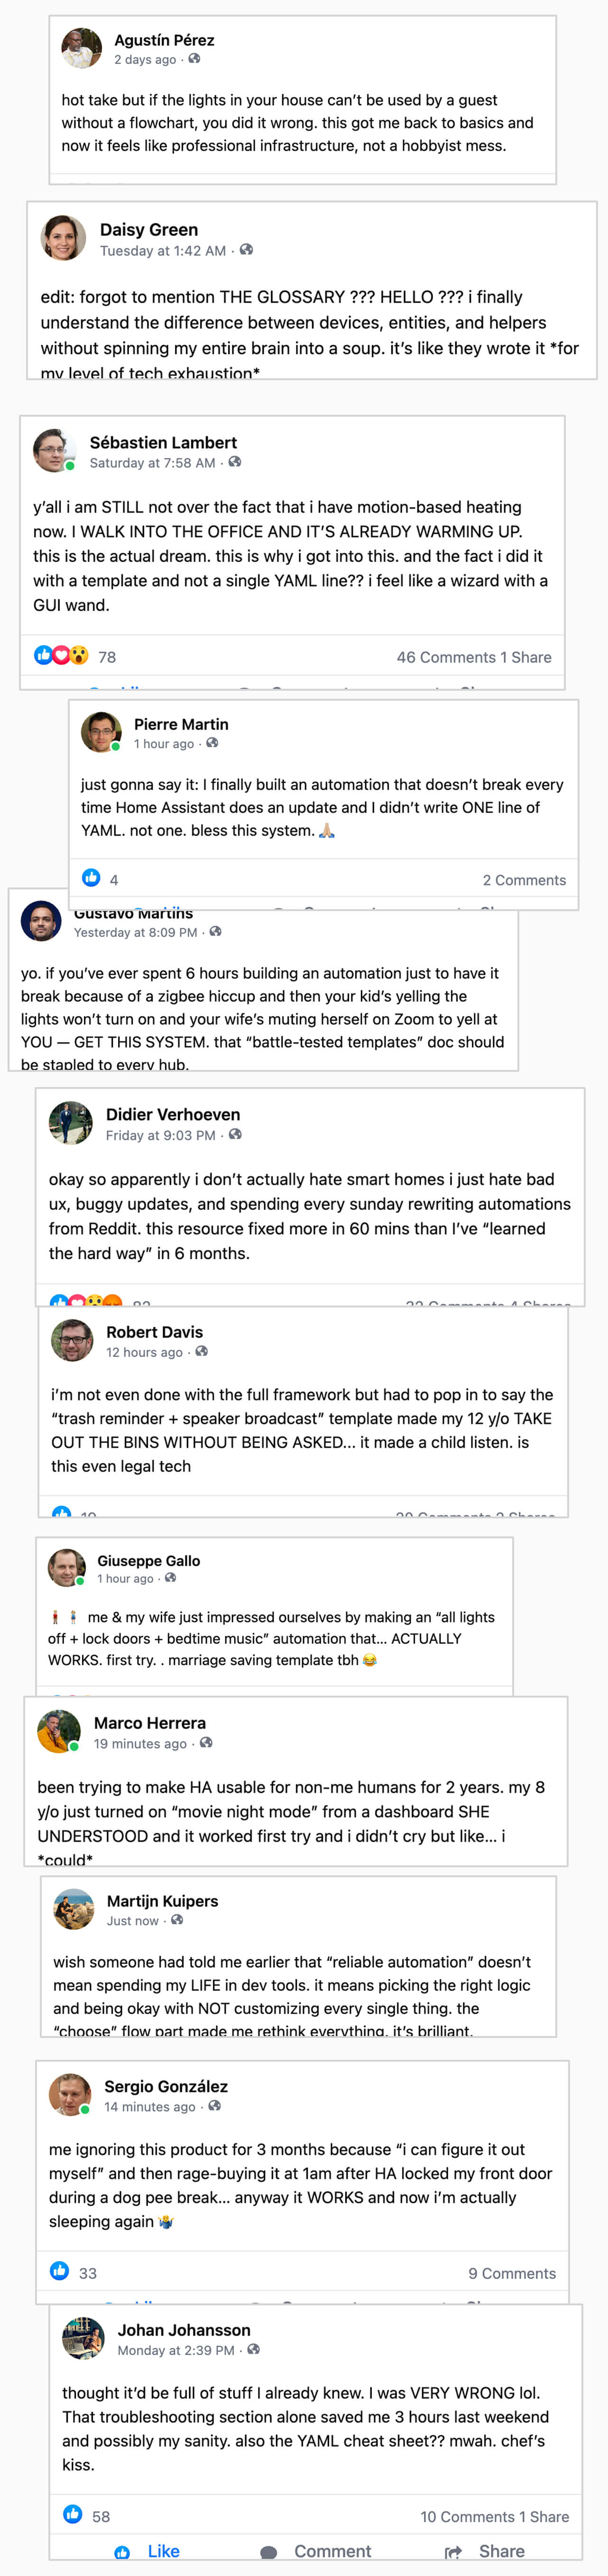
Task: Click the like reaction next to 58 on Johan's post
Action: (x=73, y=2514)
